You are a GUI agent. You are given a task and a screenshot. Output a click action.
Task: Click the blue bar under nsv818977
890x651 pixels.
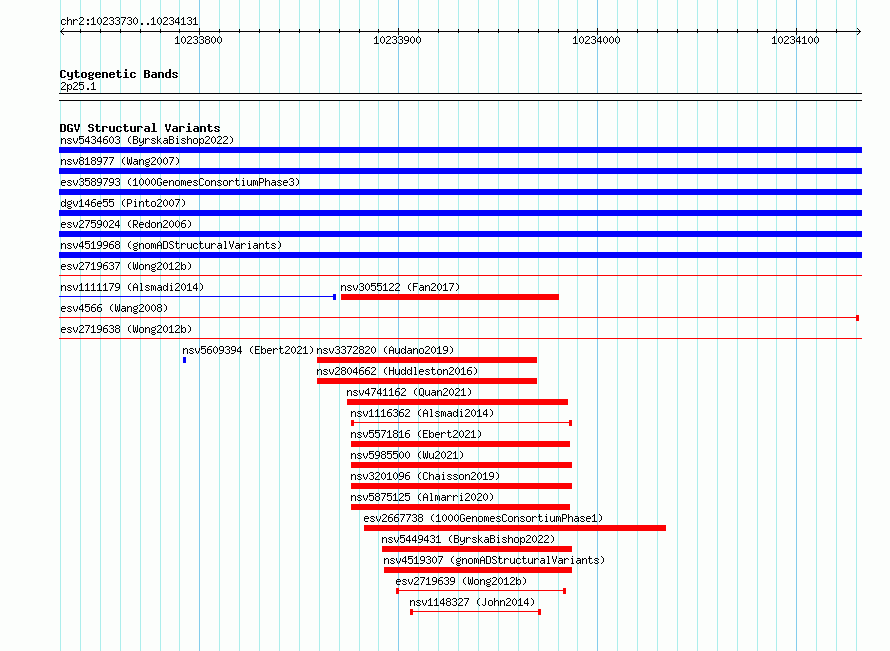point(460,171)
